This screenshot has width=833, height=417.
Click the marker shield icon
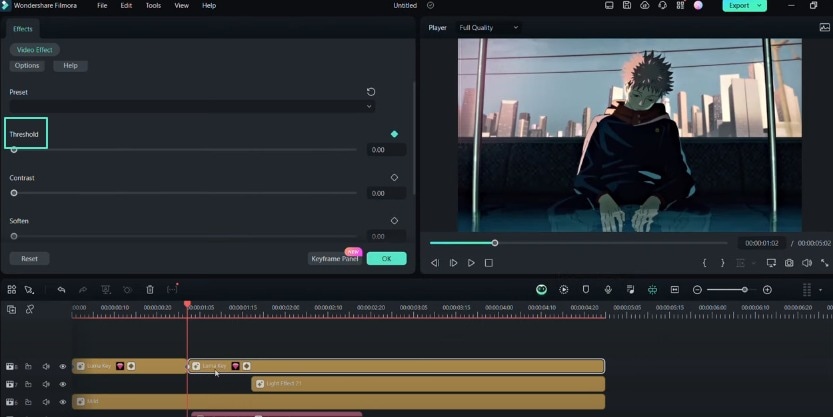(x=586, y=290)
